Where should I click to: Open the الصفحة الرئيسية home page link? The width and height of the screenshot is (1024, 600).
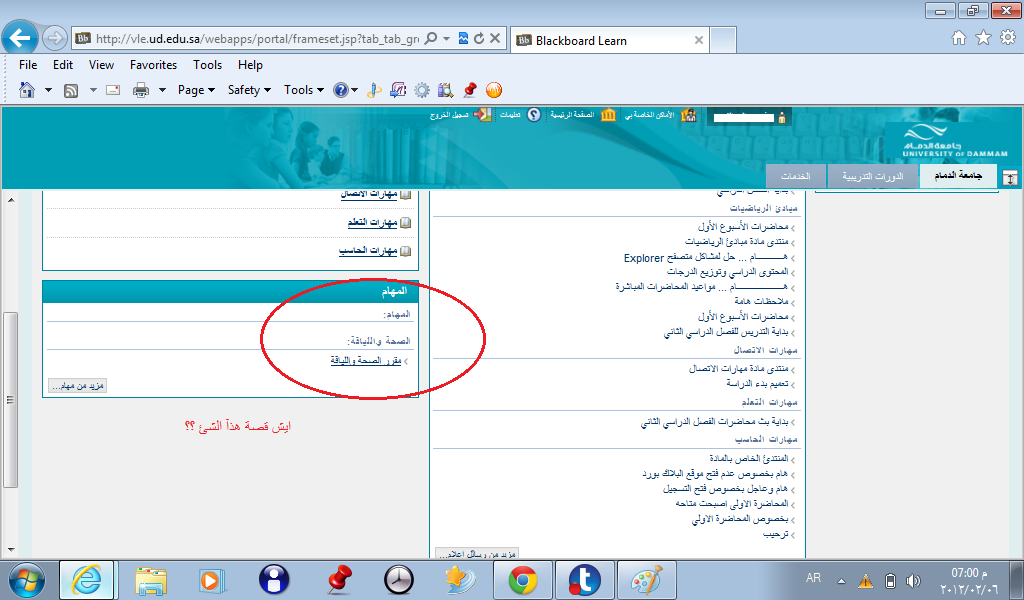coord(572,115)
